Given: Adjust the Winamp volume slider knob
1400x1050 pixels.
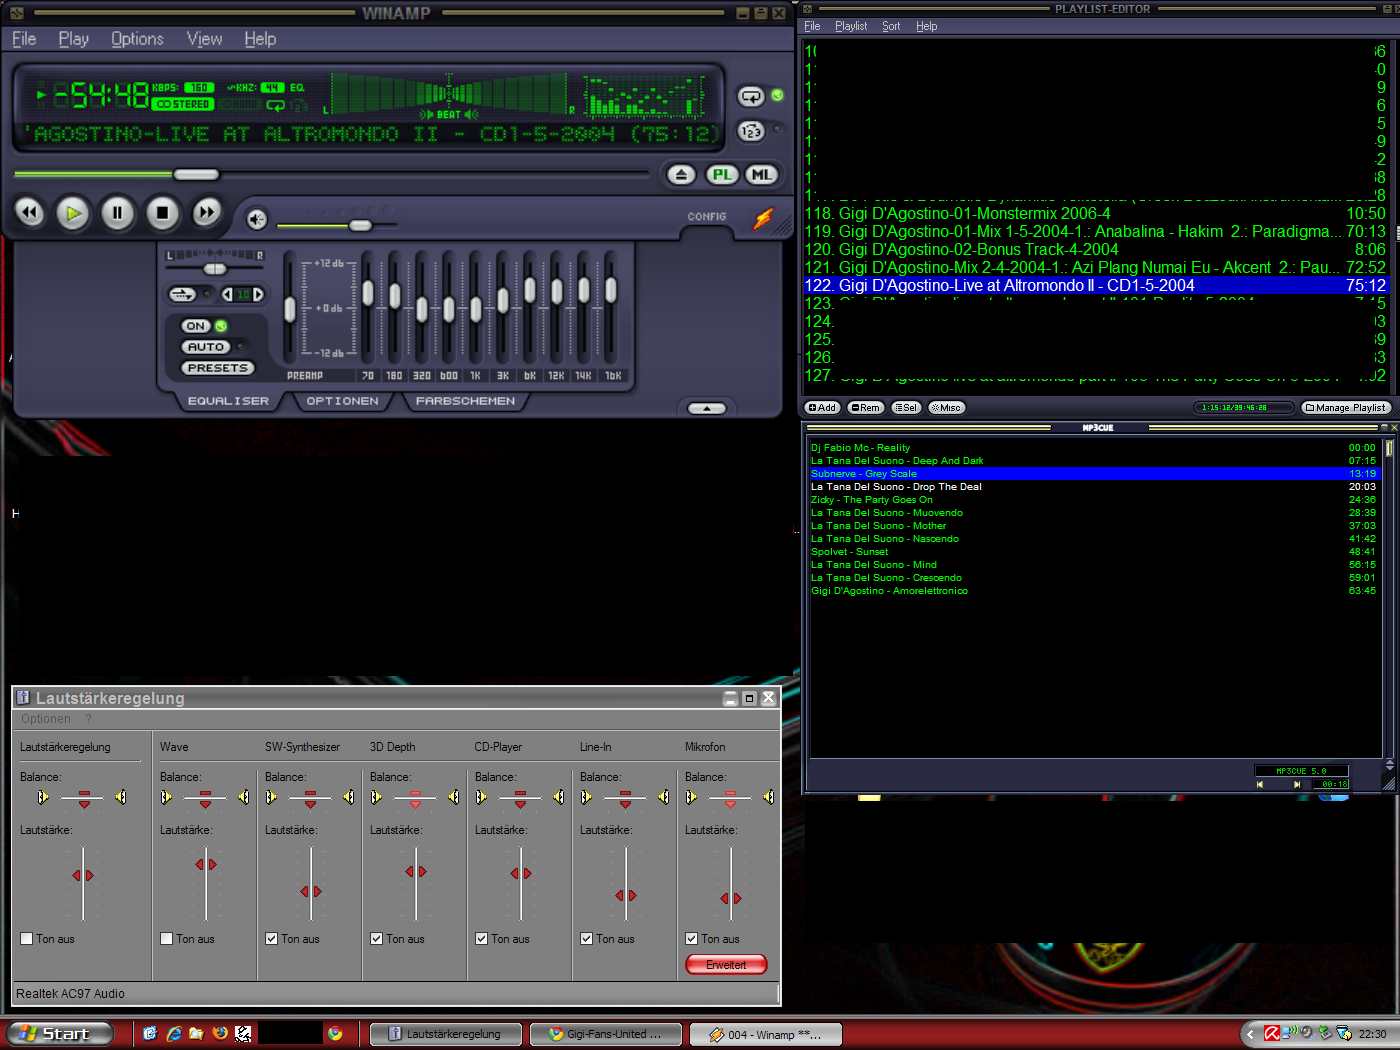Looking at the screenshot, I should (360, 225).
